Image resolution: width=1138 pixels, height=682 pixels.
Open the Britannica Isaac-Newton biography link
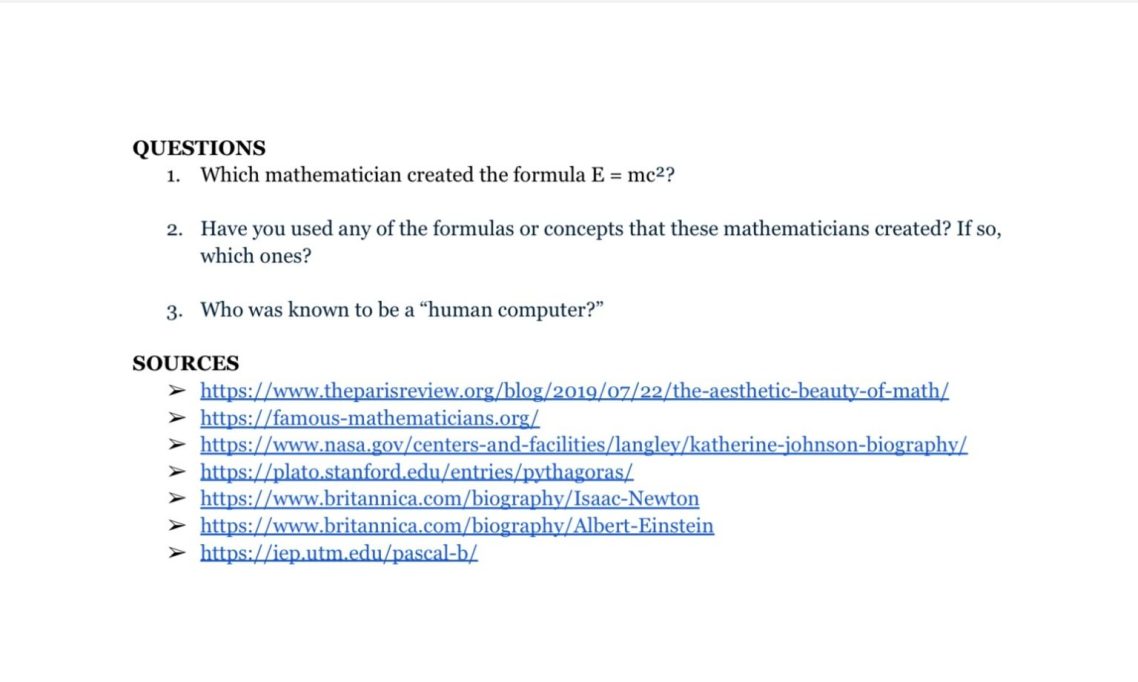coord(449,499)
